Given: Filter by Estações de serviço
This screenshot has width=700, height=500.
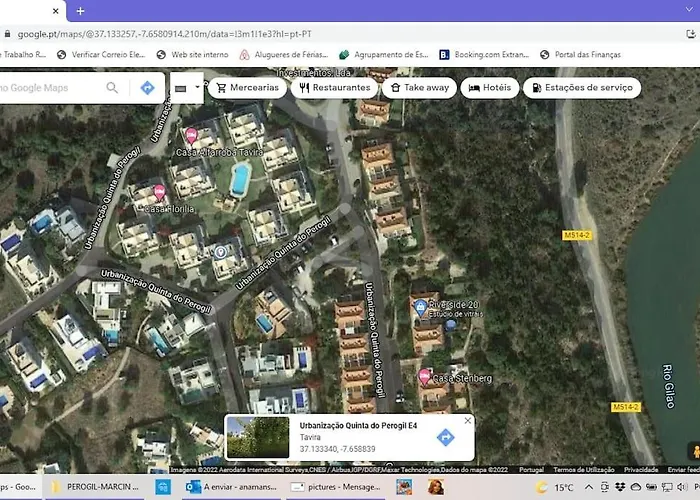Looking at the screenshot, I should (x=582, y=88).
